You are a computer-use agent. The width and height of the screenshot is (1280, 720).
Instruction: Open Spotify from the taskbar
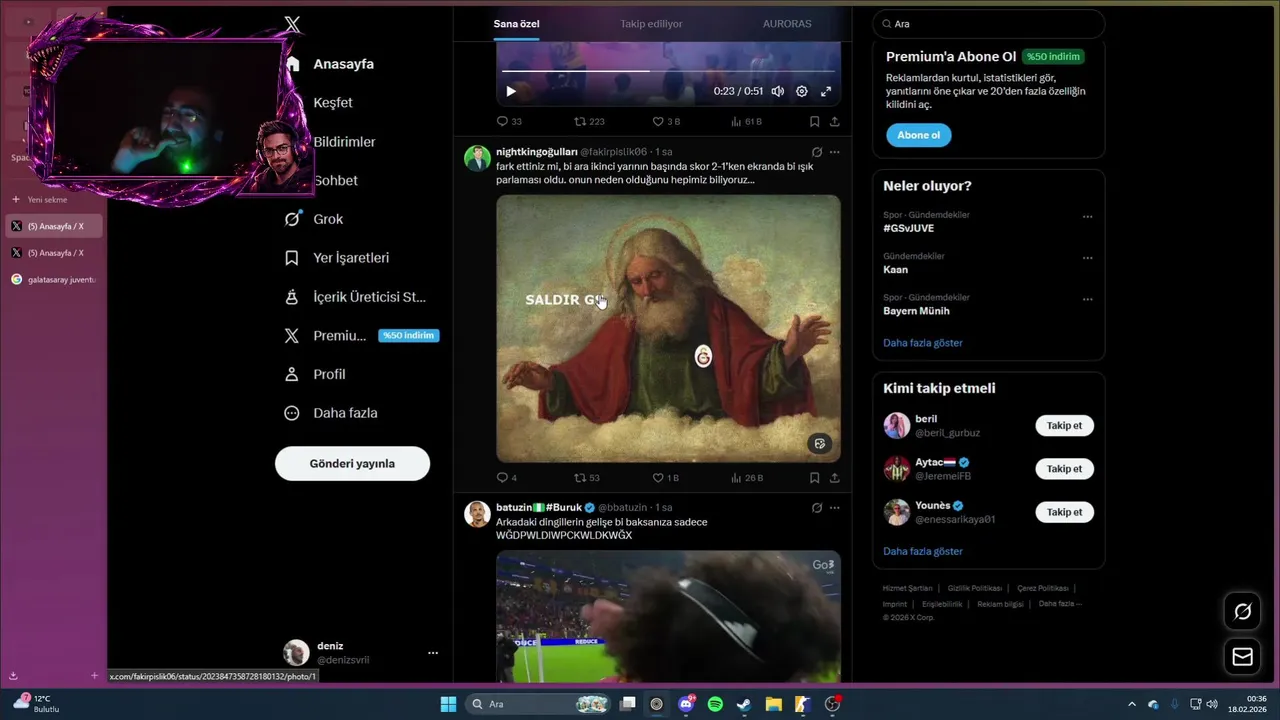(715, 704)
